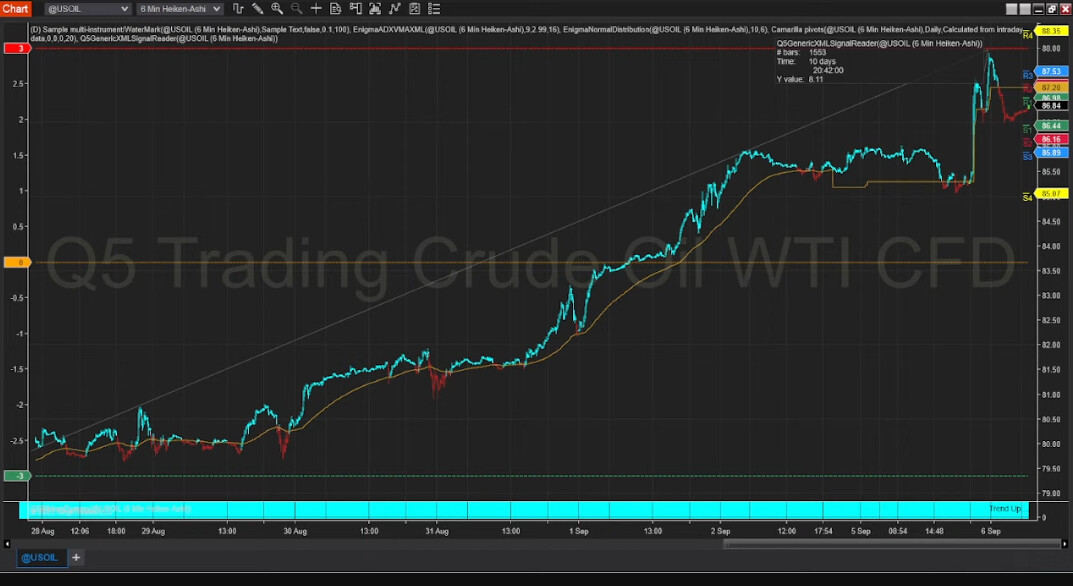1073x586 pixels.
Task: Click the Zoom Out magnifier icon
Action: pyautogui.click(x=297, y=9)
